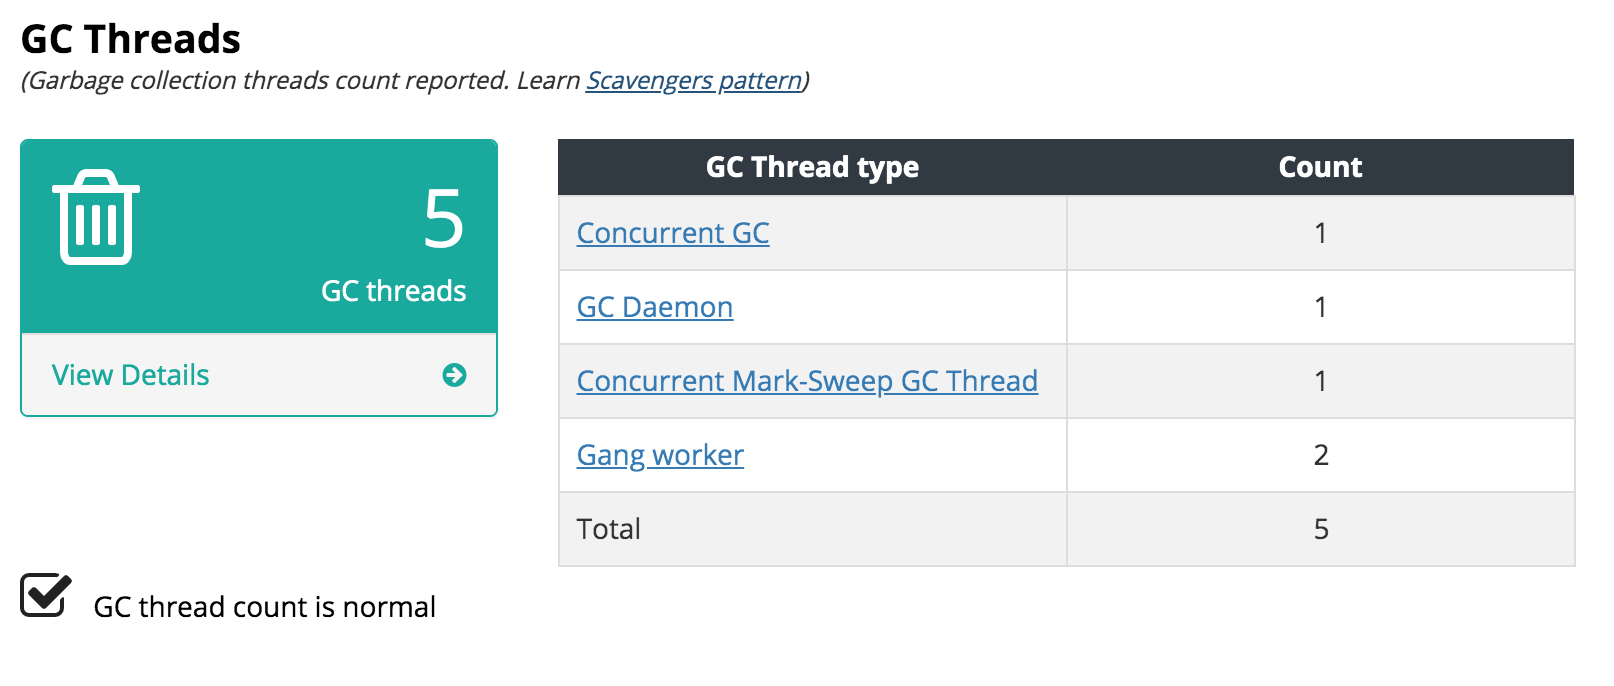
Task: Click the GC threads label on card
Action: click(x=394, y=291)
